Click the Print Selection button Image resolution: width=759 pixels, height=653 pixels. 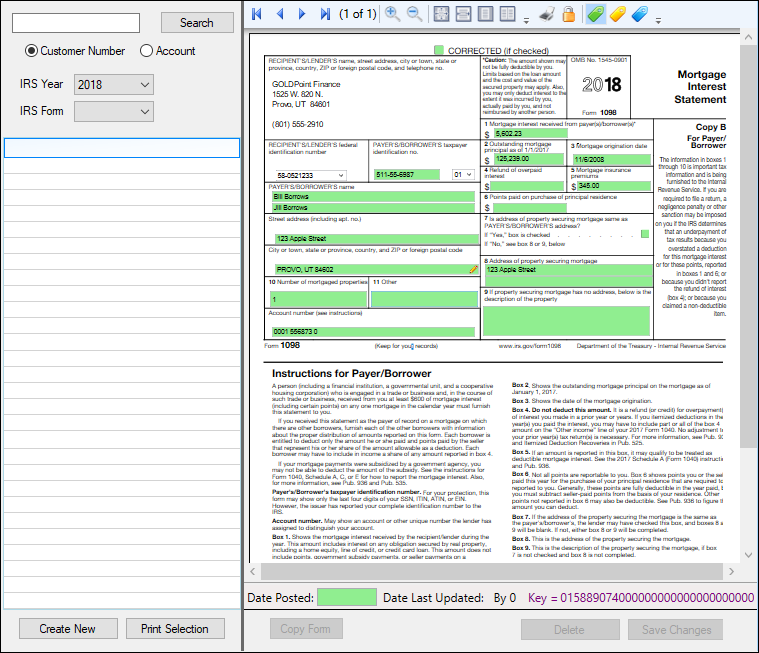click(x=175, y=629)
